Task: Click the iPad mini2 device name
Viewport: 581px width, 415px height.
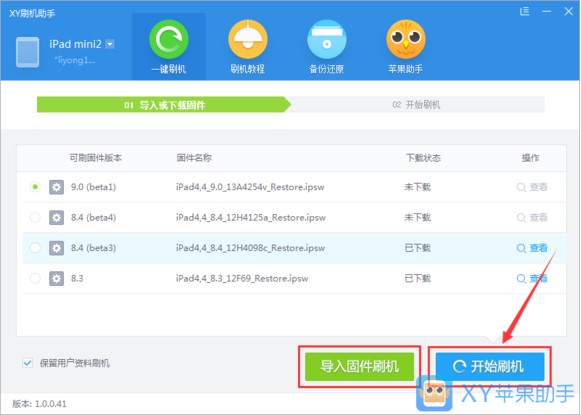Action: click(x=75, y=44)
